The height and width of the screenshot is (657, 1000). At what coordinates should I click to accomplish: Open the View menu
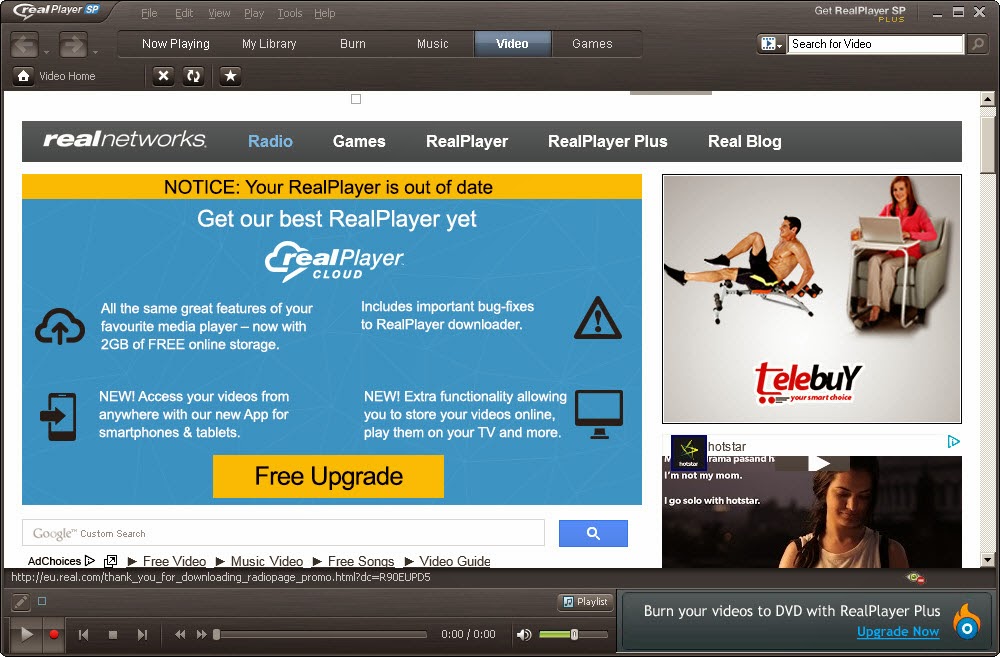tap(219, 13)
